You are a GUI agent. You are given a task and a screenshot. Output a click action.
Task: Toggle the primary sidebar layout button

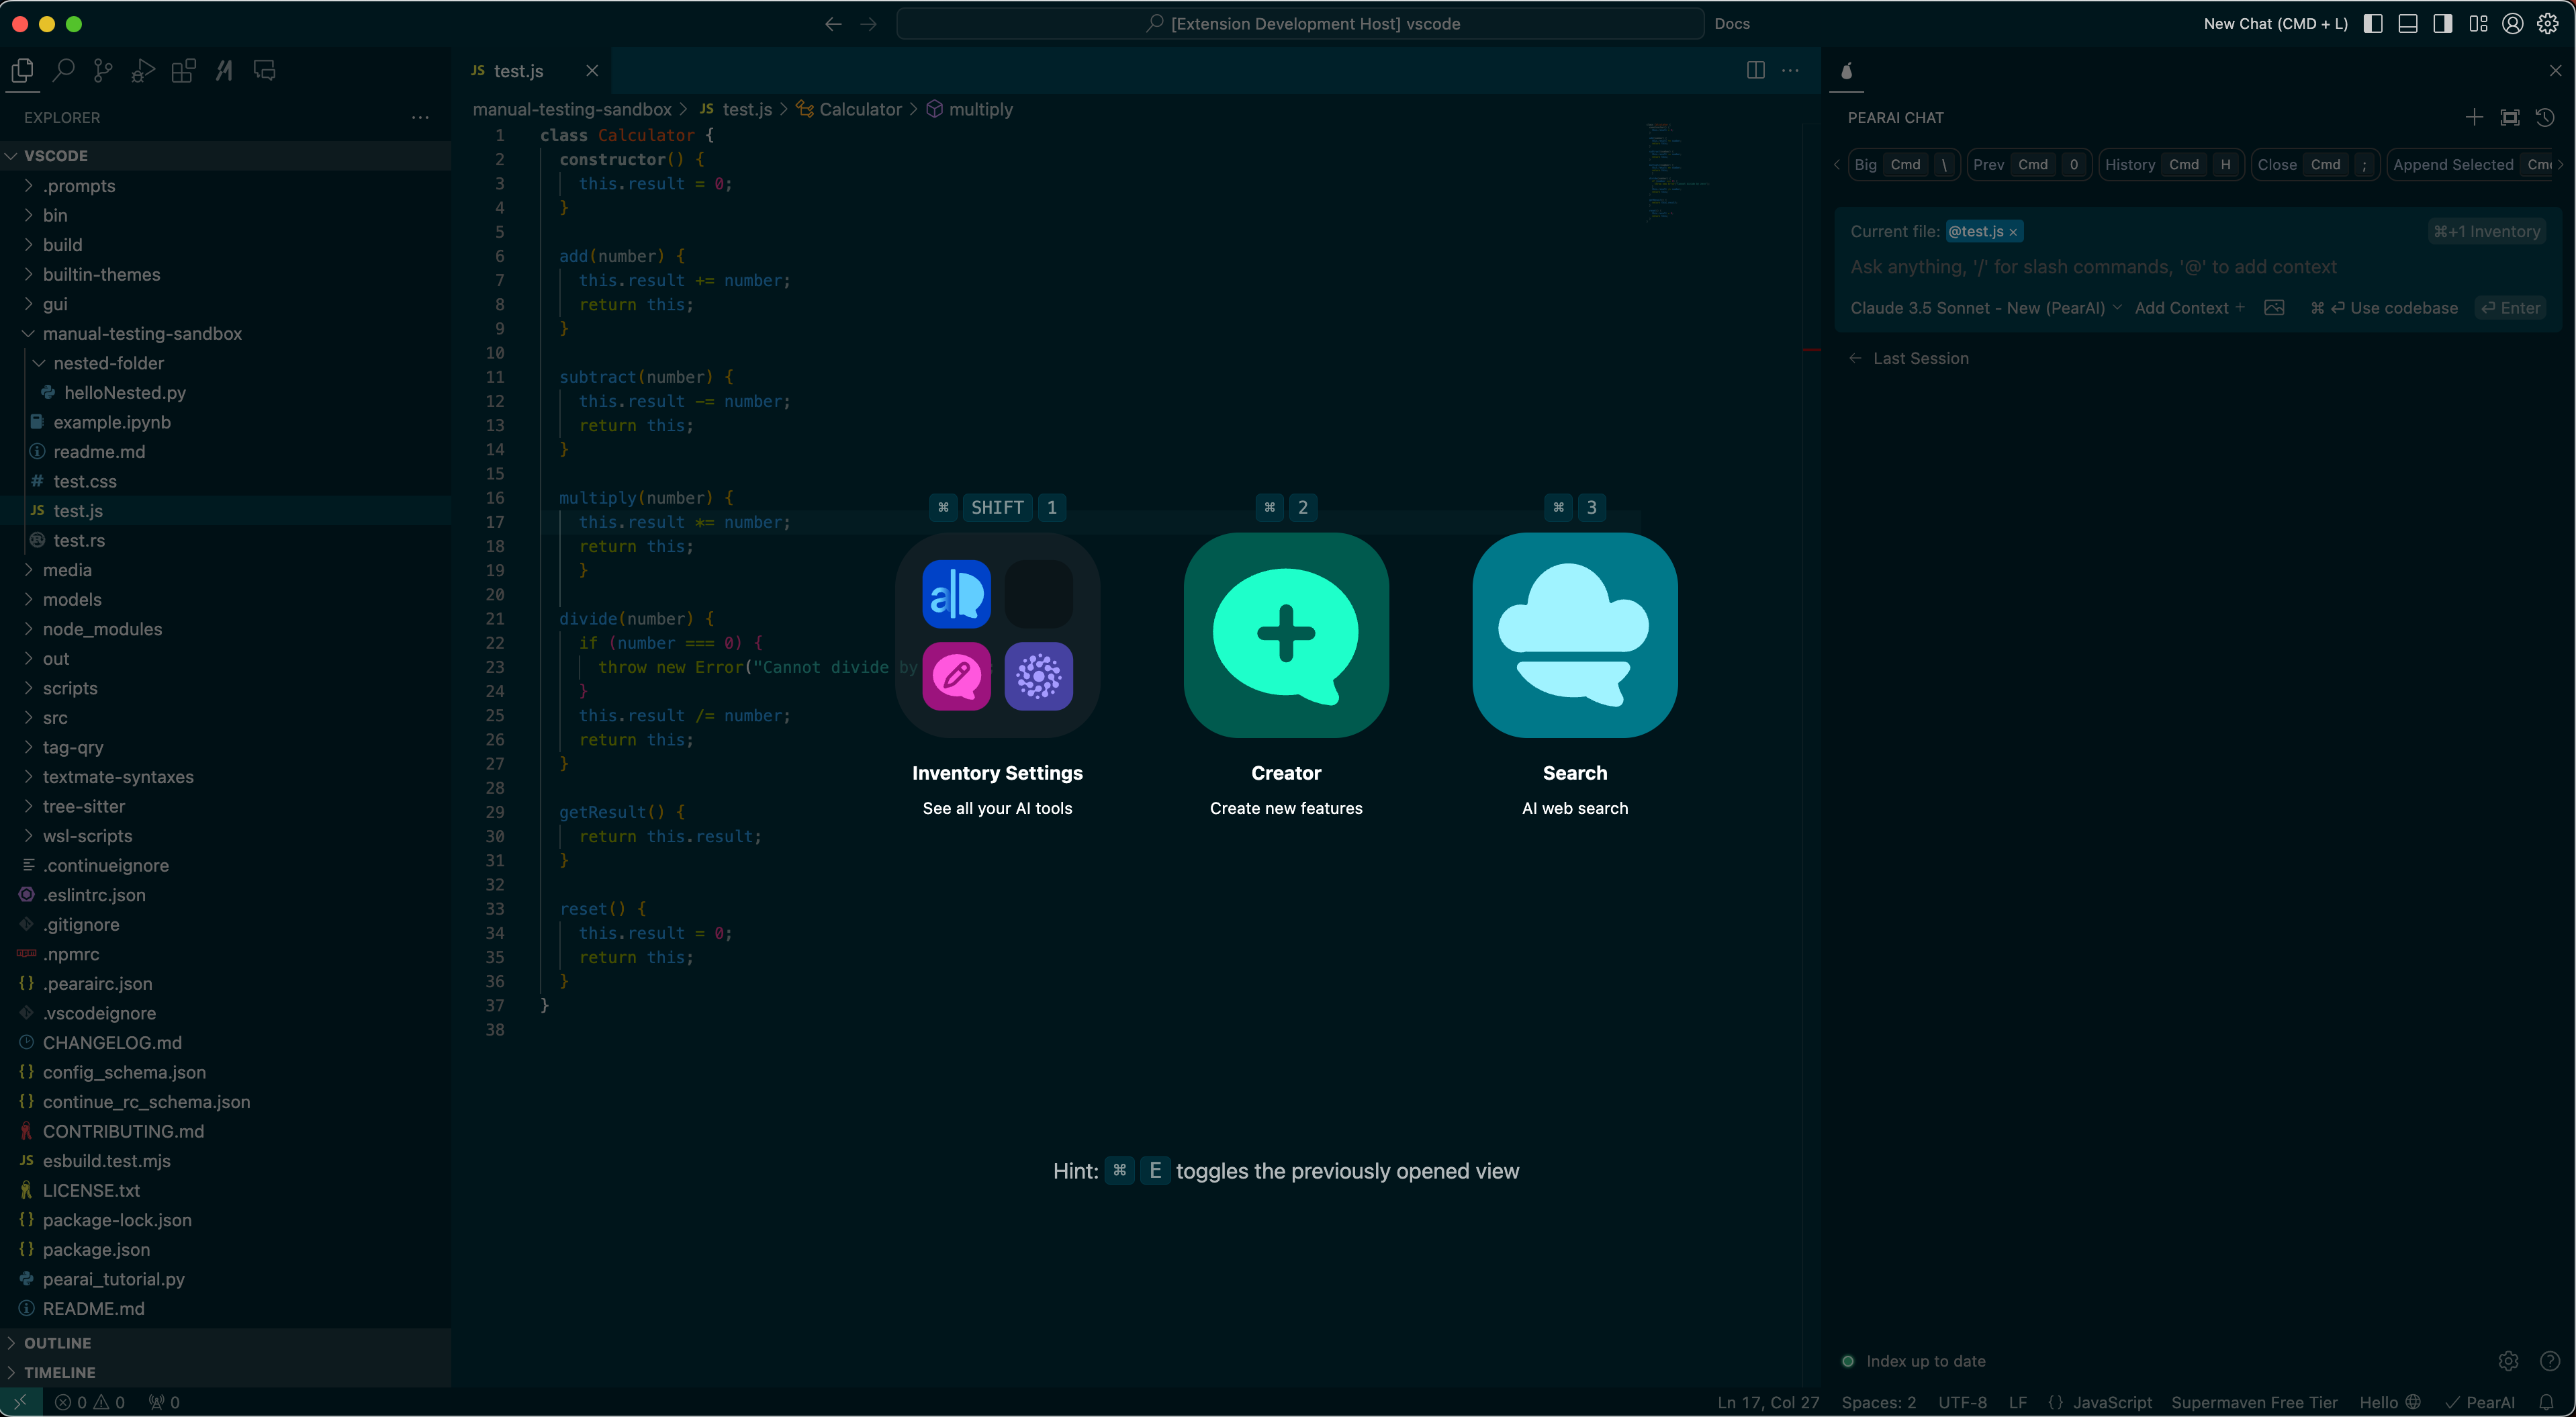click(2373, 24)
